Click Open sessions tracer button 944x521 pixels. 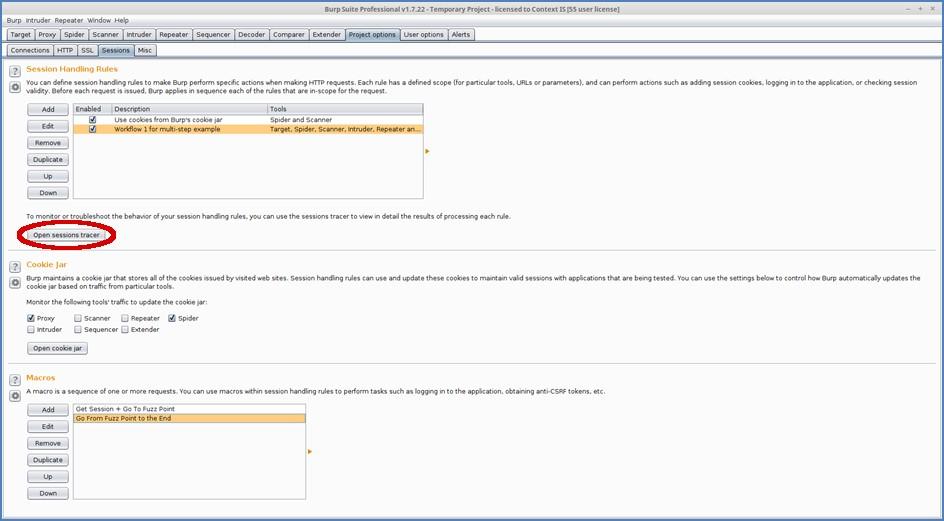(66, 235)
